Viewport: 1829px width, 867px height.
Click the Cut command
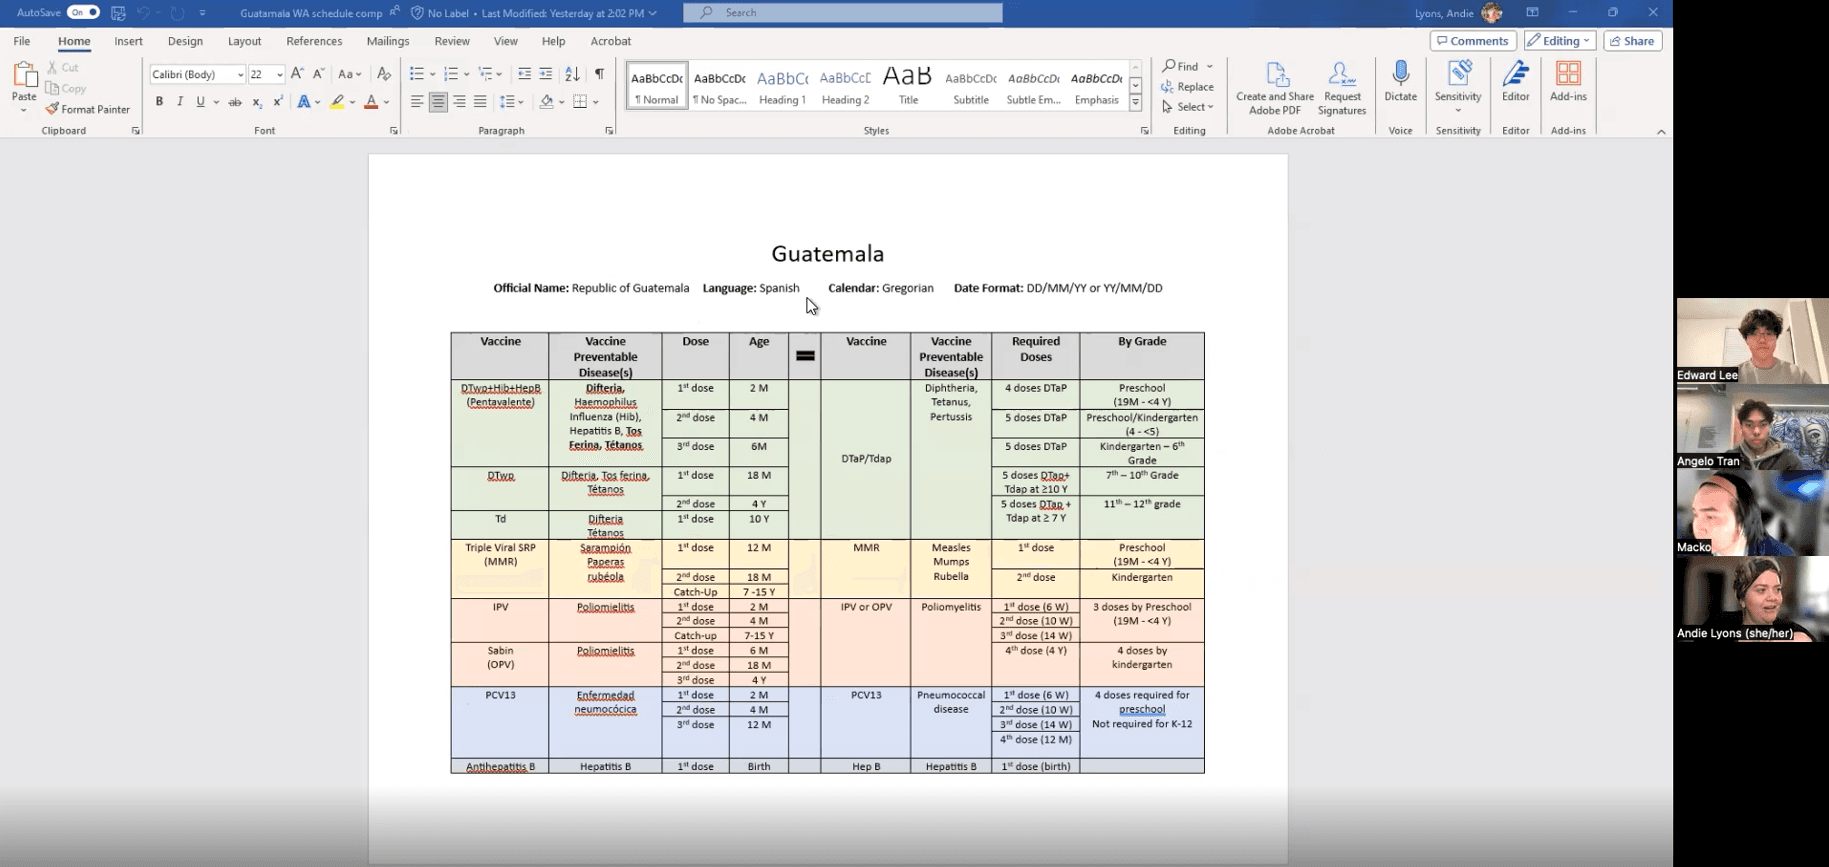click(x=63, y=68)
